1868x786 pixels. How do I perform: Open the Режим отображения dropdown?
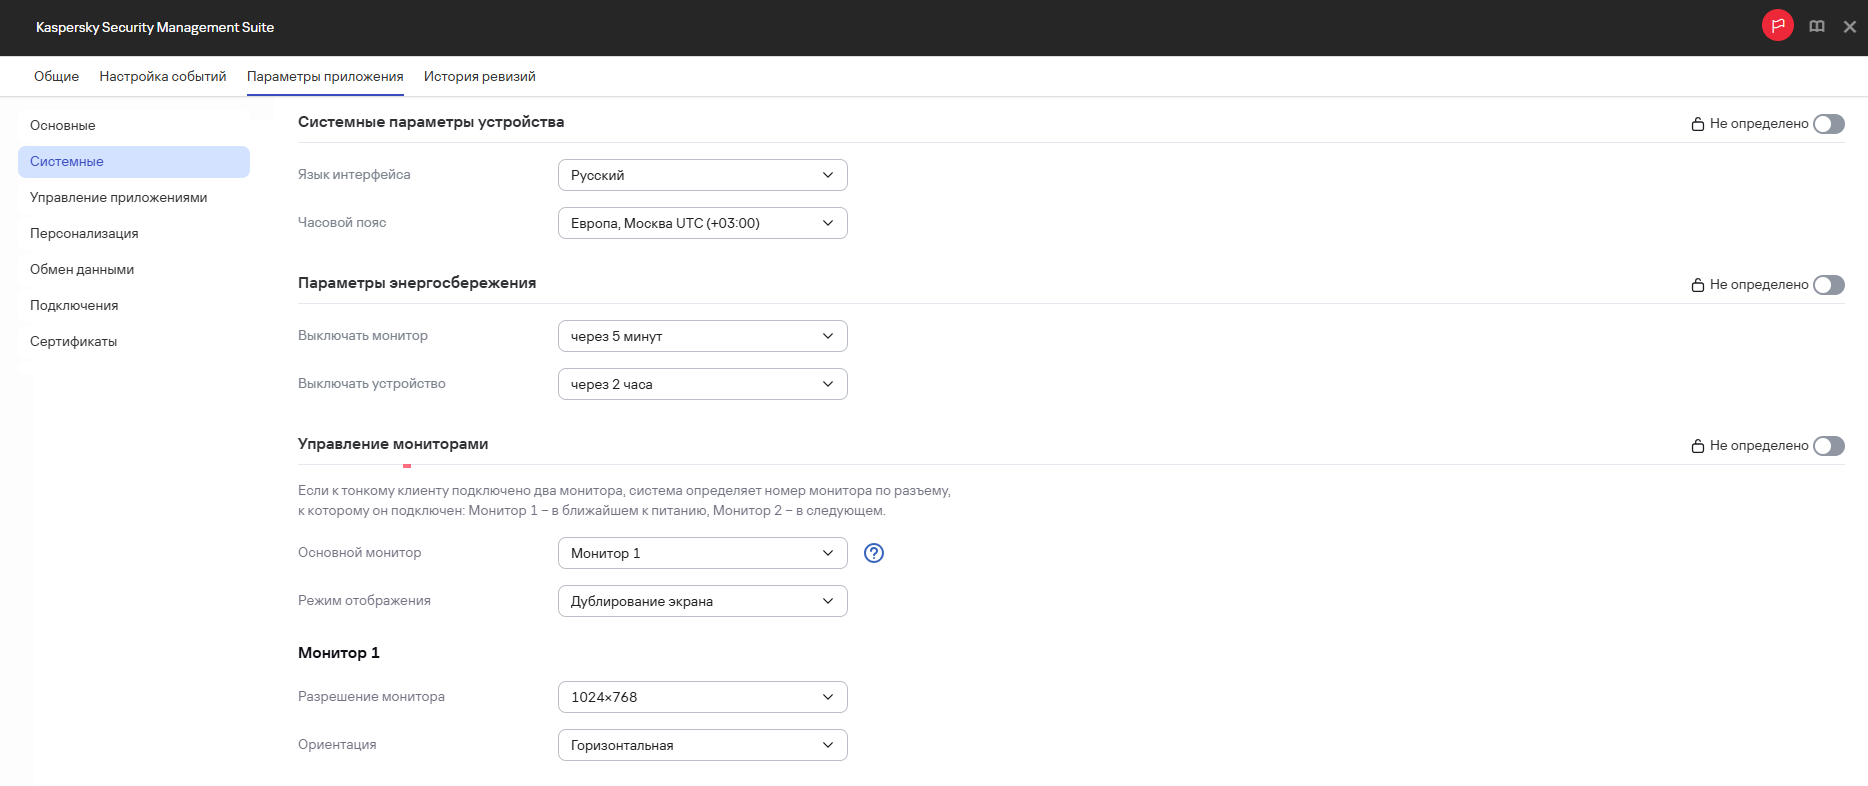(x=702, y=601)
